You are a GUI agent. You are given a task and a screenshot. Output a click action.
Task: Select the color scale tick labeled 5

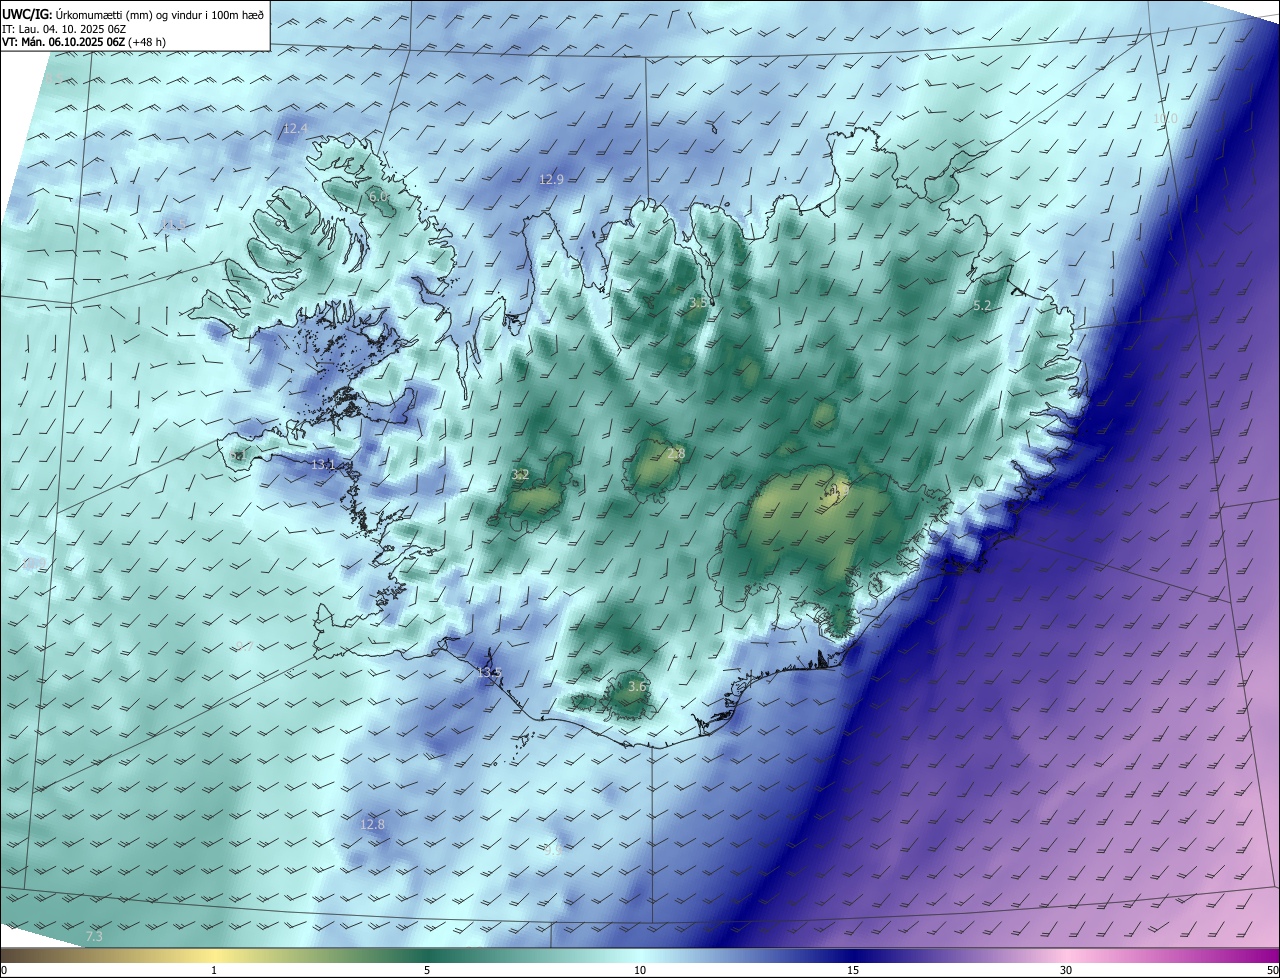tap(427, 970)
